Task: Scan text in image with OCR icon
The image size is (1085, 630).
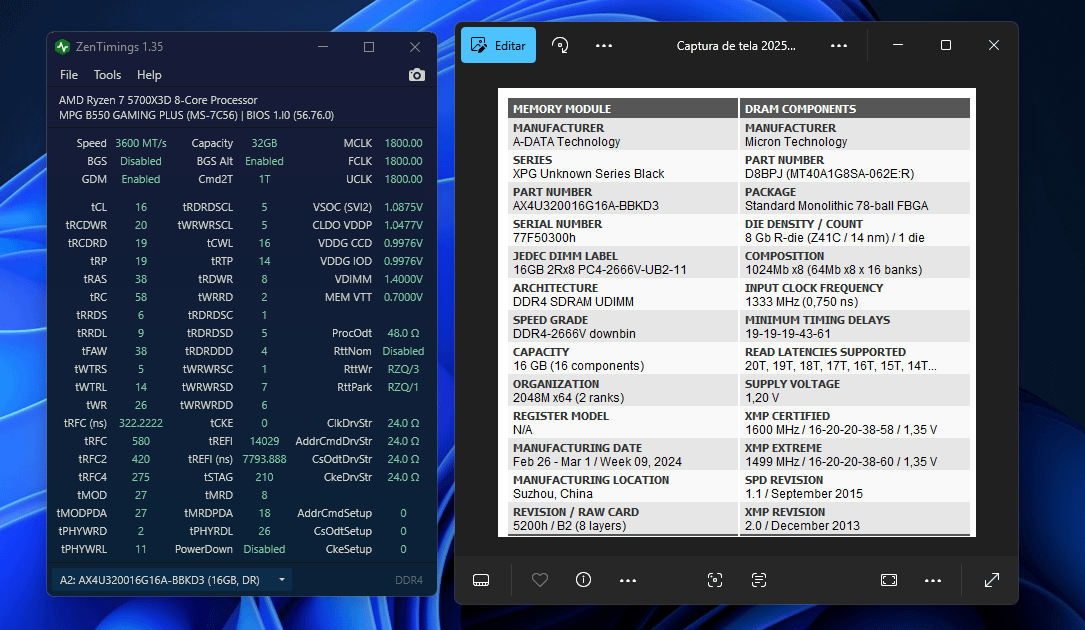Action: [759, 580]
